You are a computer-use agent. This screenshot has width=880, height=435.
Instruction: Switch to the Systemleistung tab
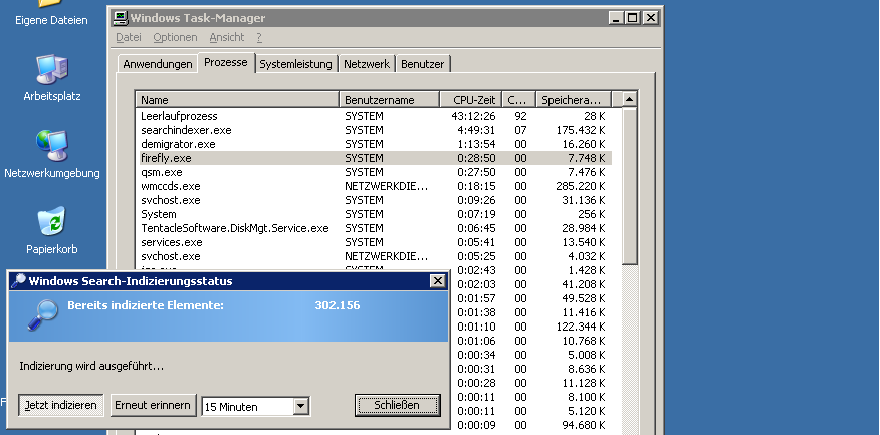click(x=296, y=64)
